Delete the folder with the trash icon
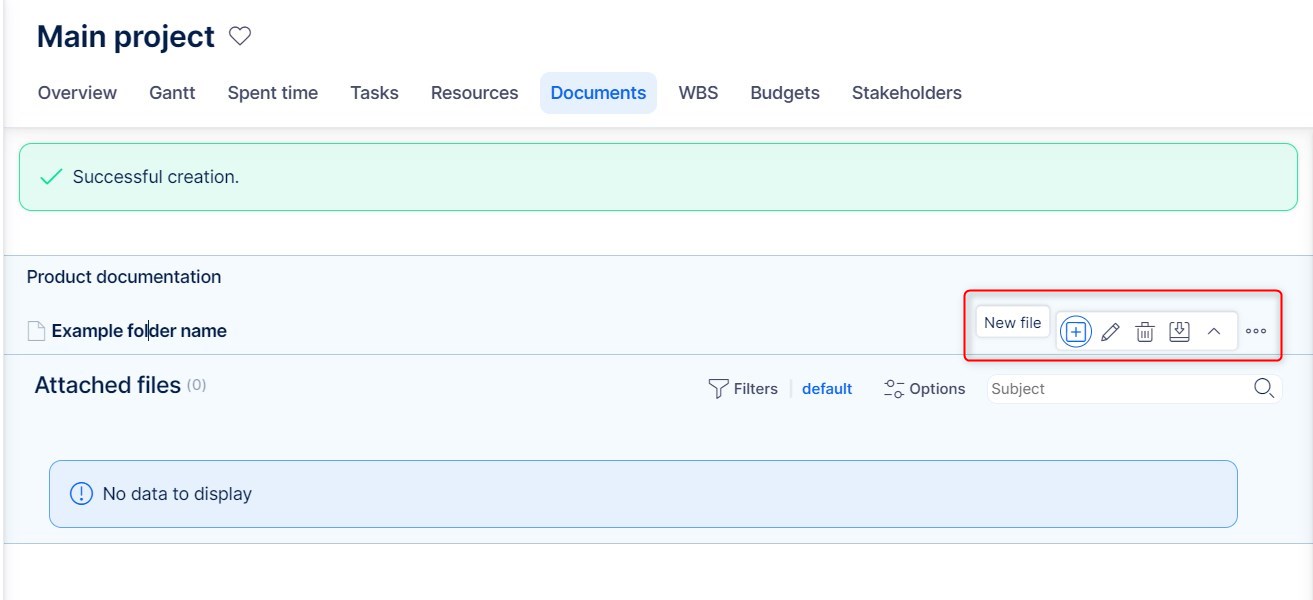1313x600 pixels. coord(1145,332)
